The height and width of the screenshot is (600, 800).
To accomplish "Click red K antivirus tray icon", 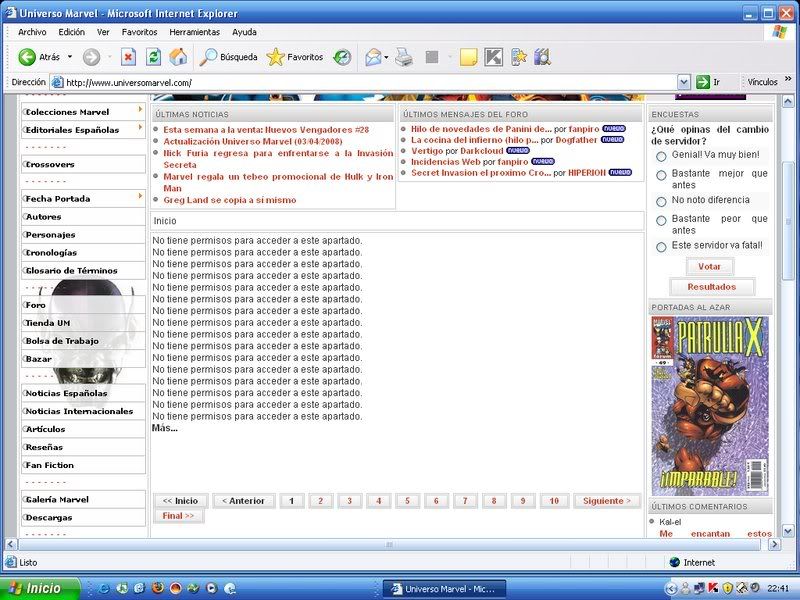I will pos(713,588).
